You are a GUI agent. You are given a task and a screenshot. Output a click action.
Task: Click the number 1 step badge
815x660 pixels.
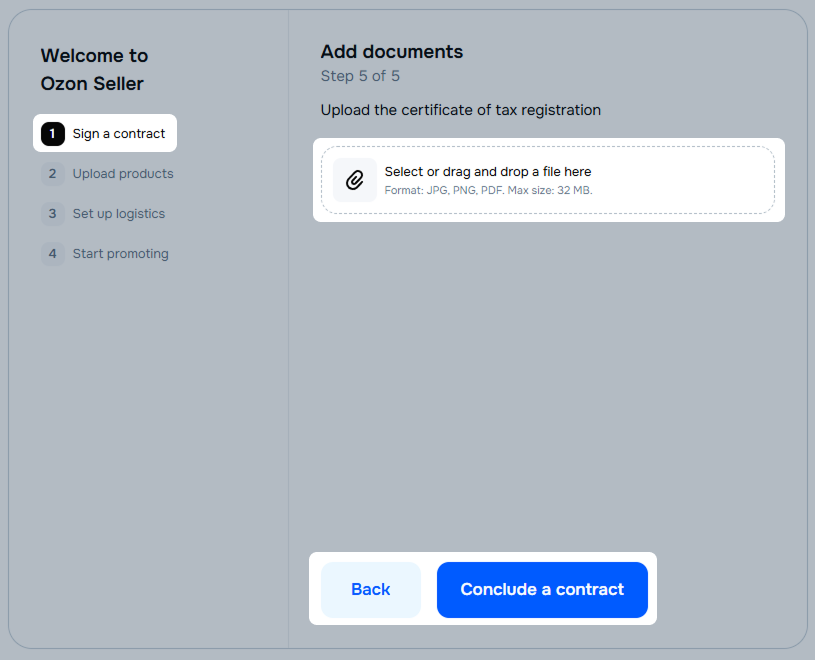(x=52, y=134)
